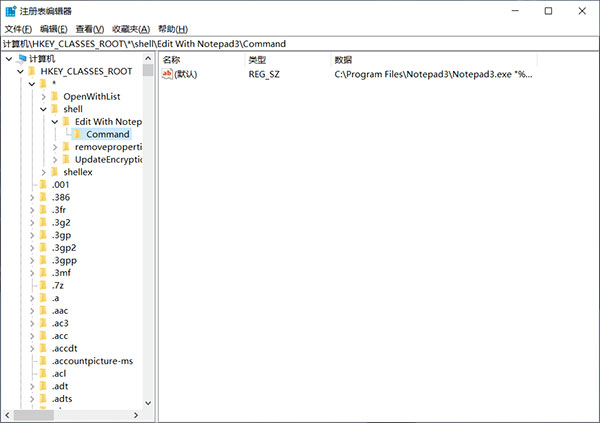
Task: Click the folder icon beside OpenWithList
Action: [55, 97]
